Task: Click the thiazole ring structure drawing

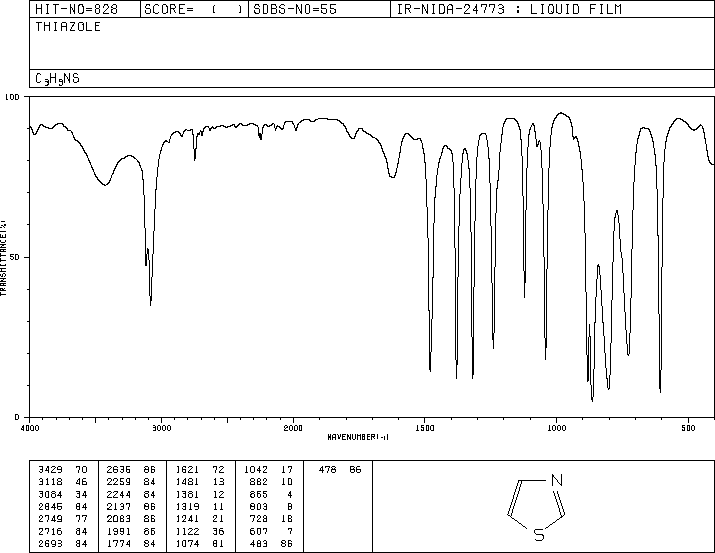Action: [x=537, y=507]
